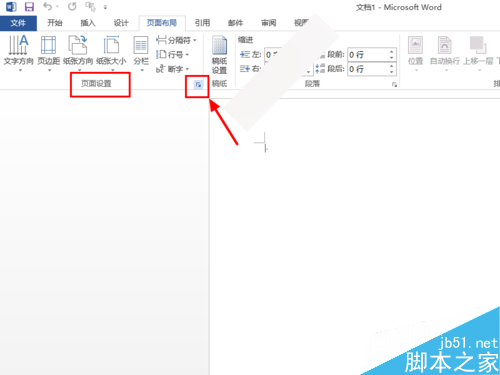Screen dimensions: 500x375
Task: Open the undo history dropdown arrow
Action: pos(57,7)
